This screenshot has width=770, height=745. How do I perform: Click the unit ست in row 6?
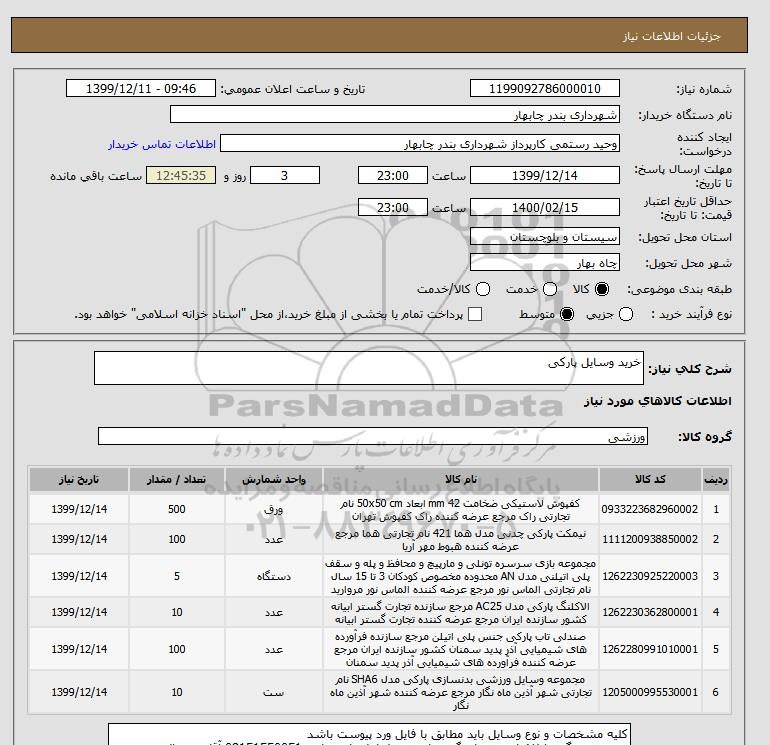coord(274,692)
